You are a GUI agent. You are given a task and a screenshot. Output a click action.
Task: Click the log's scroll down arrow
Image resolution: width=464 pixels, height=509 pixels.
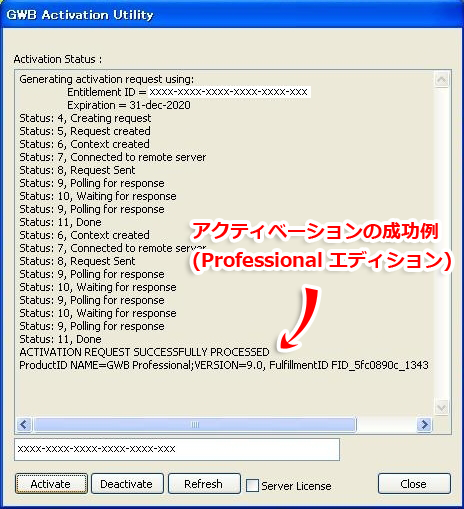[442, 408]
